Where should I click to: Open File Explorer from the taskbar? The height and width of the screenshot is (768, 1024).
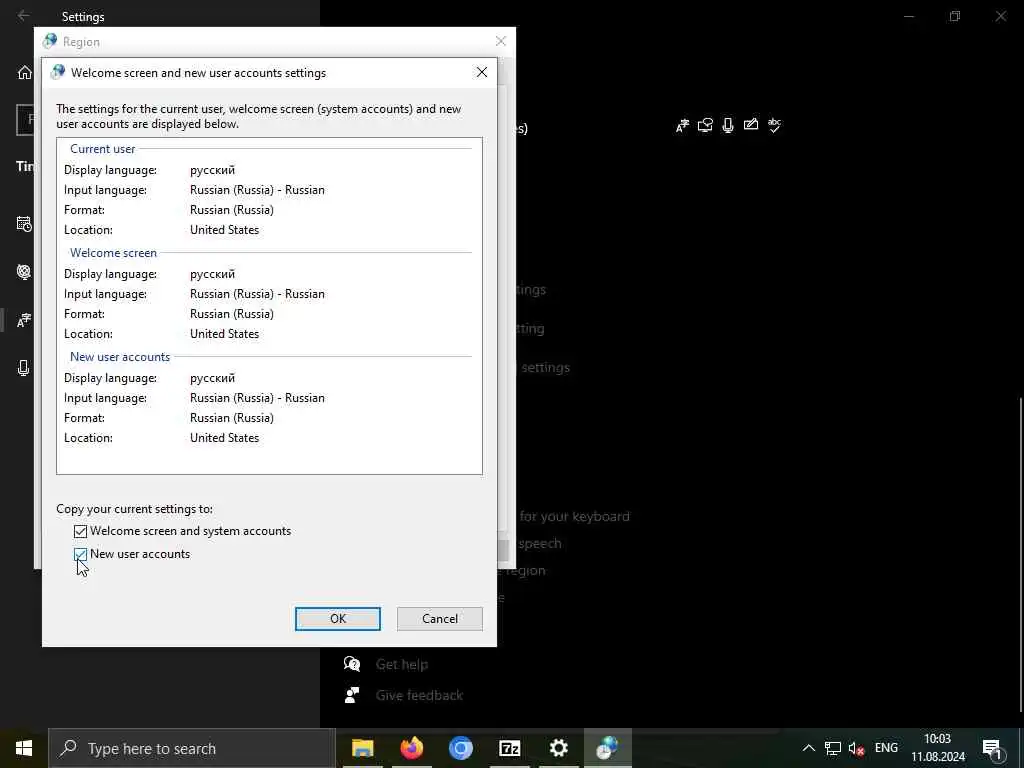tap(362, 748)
